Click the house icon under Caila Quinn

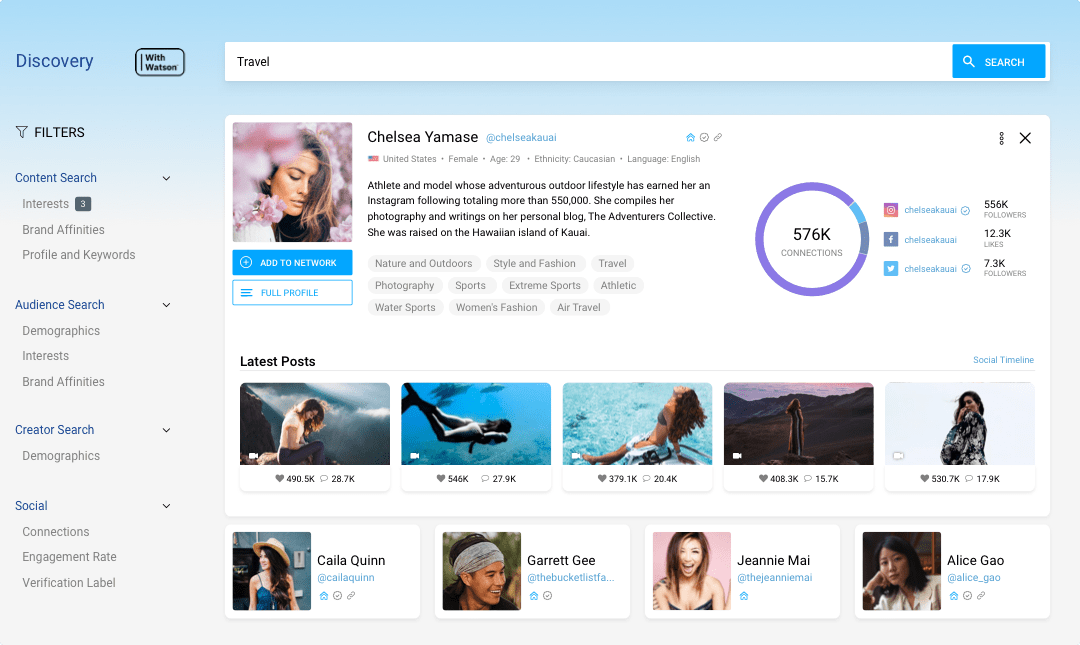324,595
